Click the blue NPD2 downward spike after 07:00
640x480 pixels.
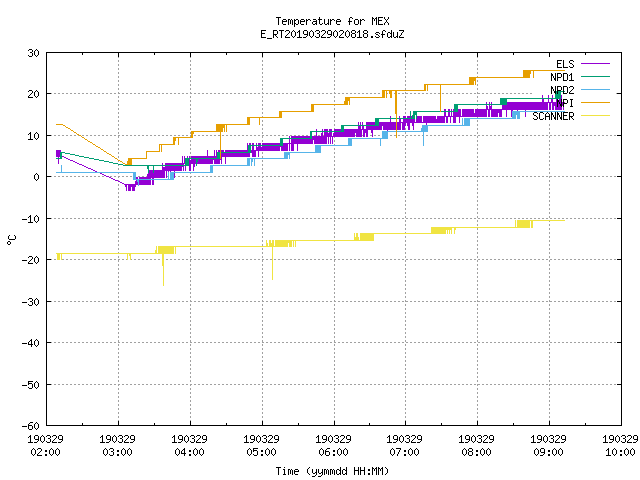click(x=423, y=139)
